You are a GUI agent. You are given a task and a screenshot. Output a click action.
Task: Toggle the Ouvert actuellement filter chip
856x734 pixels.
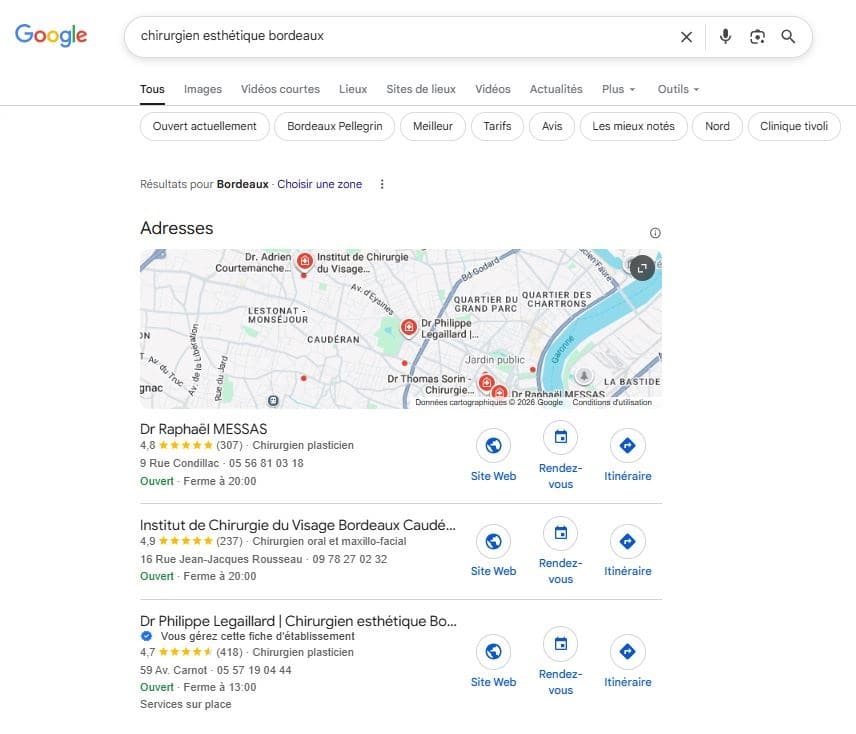pos(205,127)
